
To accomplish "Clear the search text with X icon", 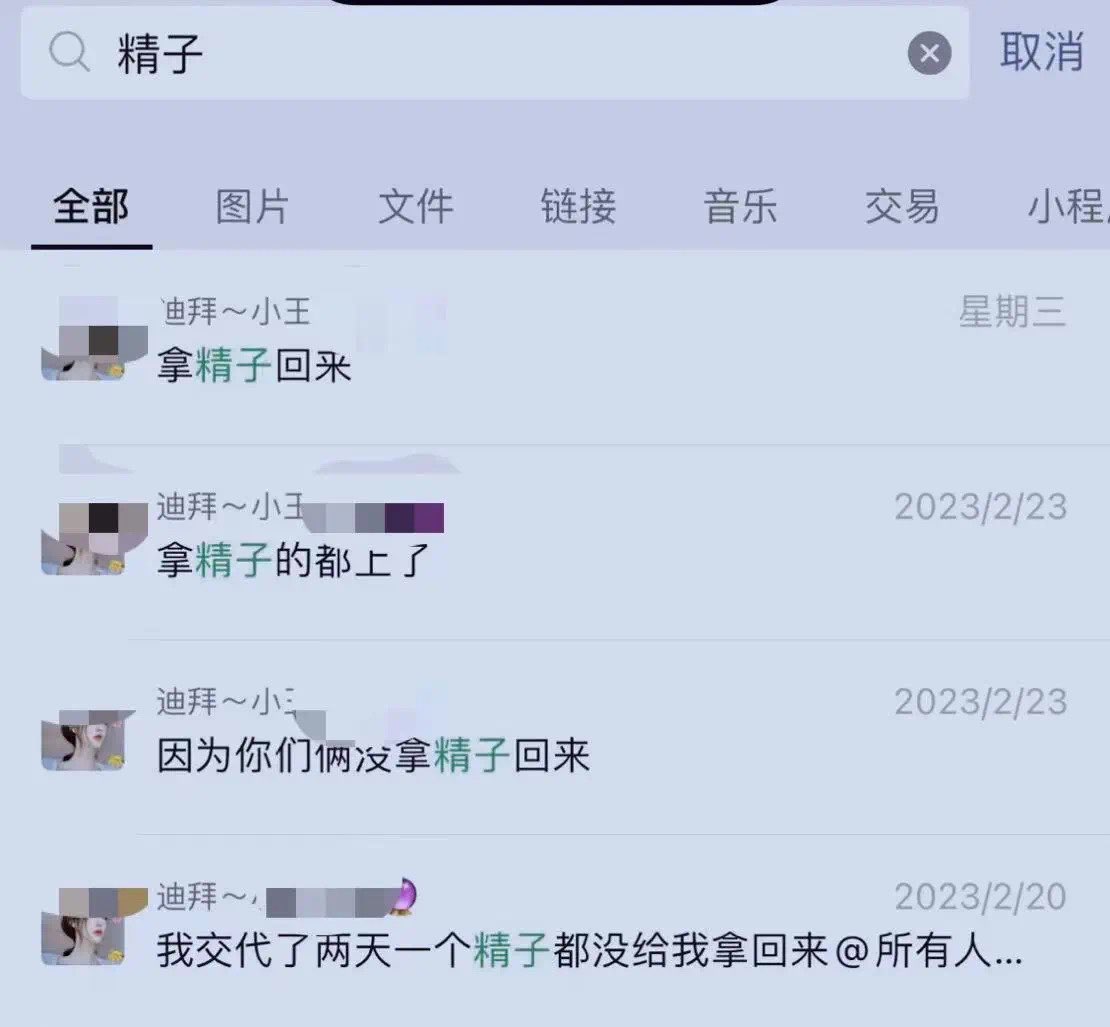I will [x=929, y=53].
